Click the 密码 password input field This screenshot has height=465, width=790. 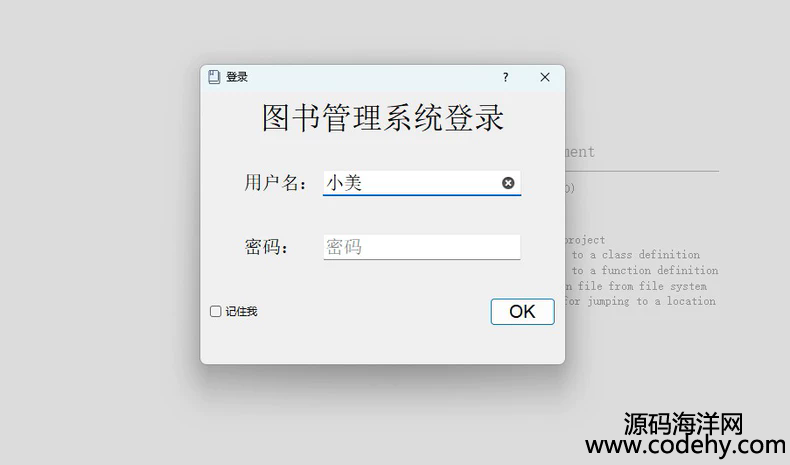pos(422,247)
